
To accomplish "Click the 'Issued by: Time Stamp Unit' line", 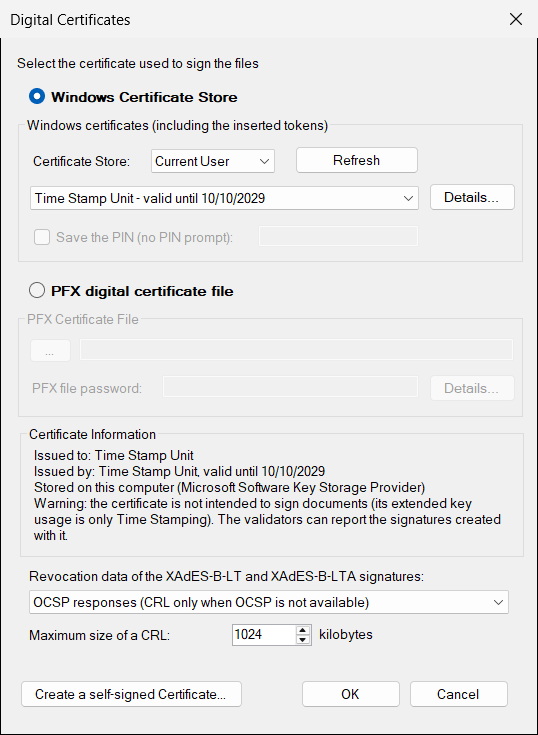I will tap(179, 471).
